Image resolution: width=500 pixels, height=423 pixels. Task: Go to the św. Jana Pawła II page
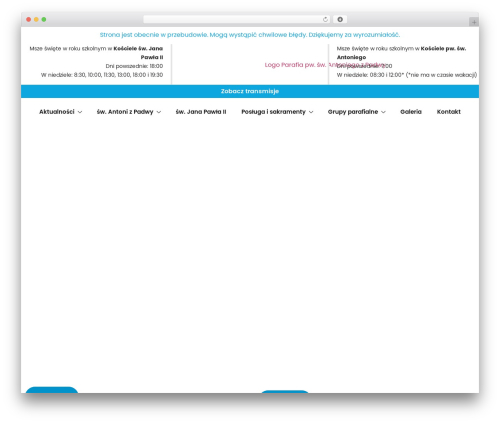click(x=201, y=112)
